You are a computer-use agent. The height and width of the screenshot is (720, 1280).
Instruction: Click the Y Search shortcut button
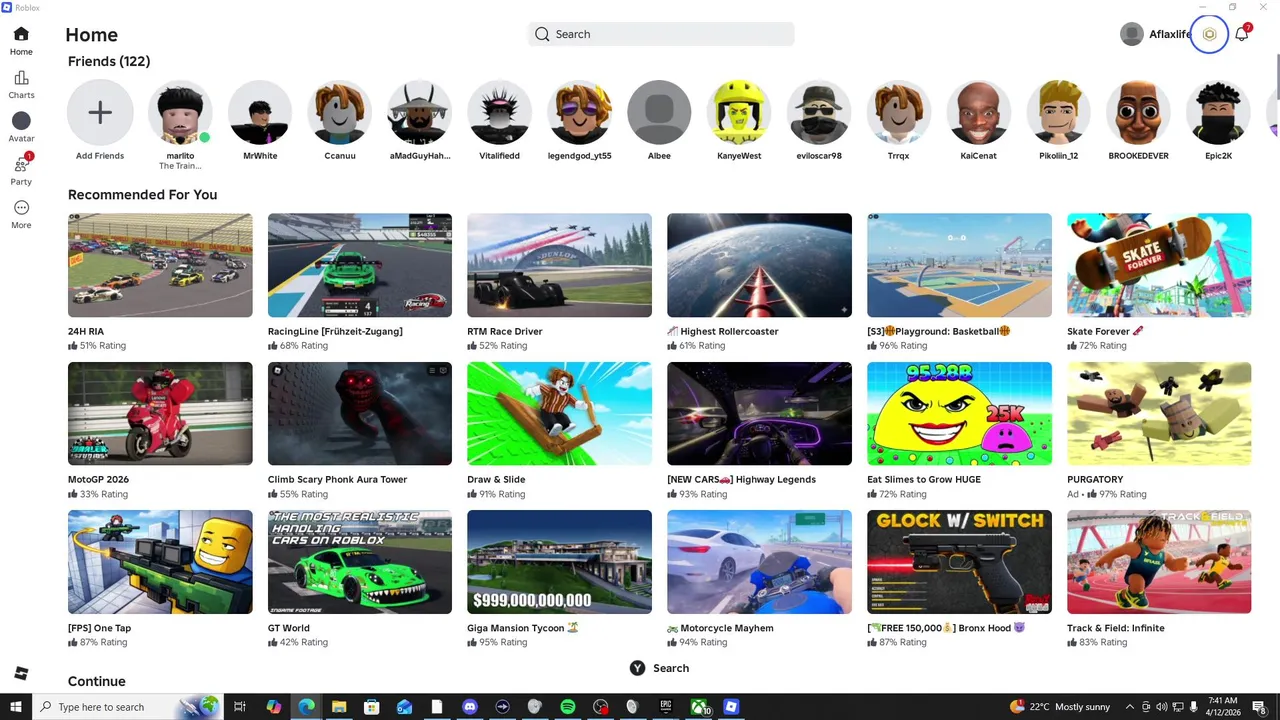pyautogui.click(x=659, y=668)
